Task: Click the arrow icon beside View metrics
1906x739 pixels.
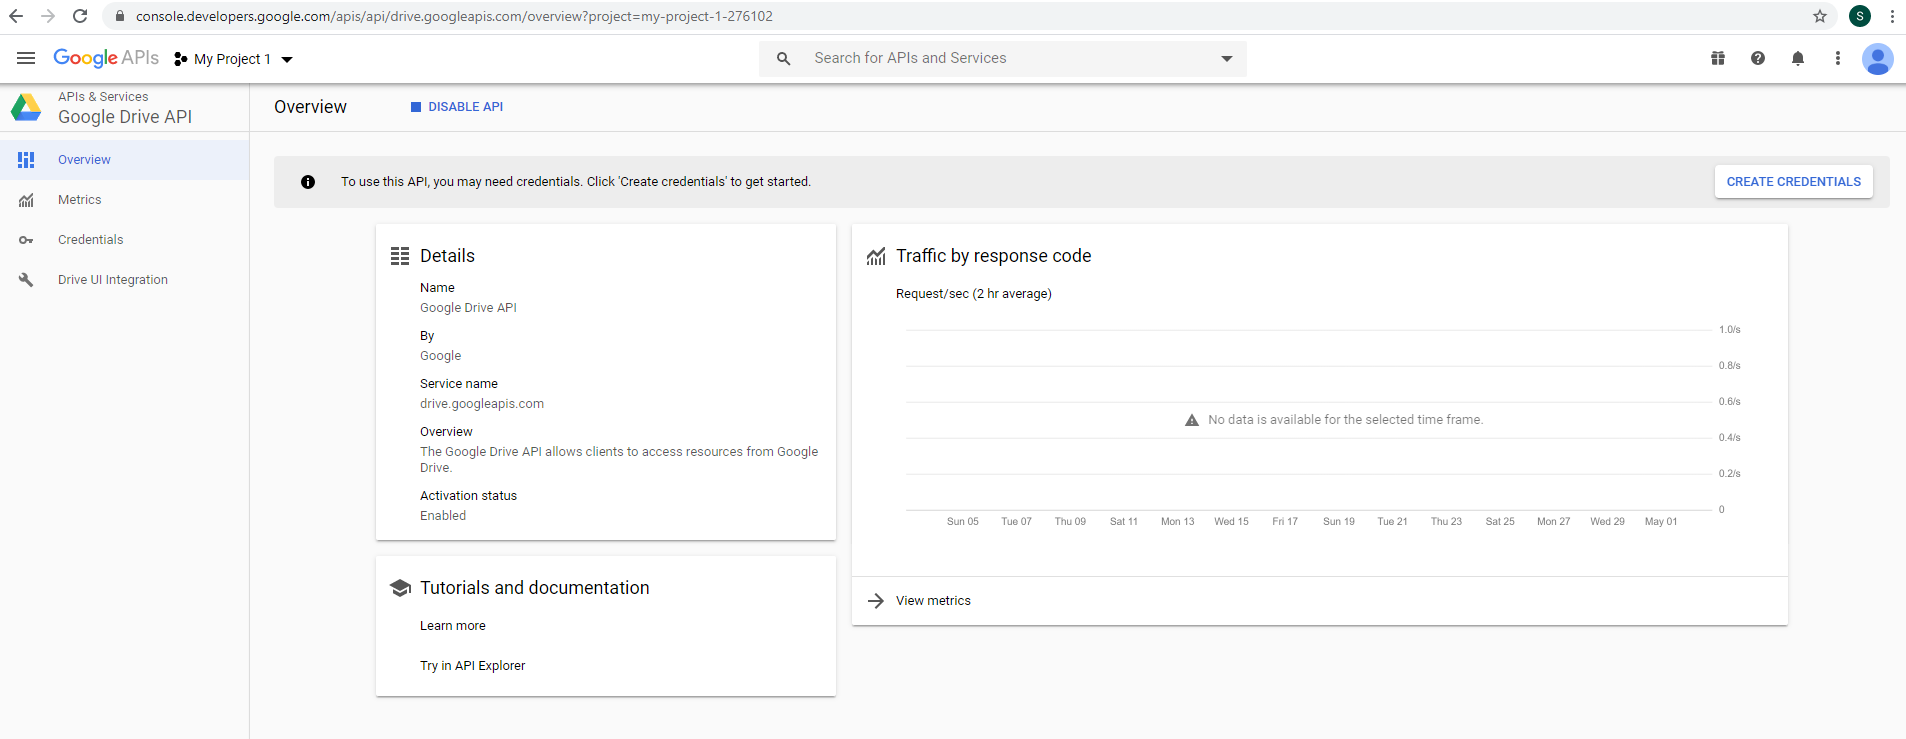Action: [x=876, y=601]
